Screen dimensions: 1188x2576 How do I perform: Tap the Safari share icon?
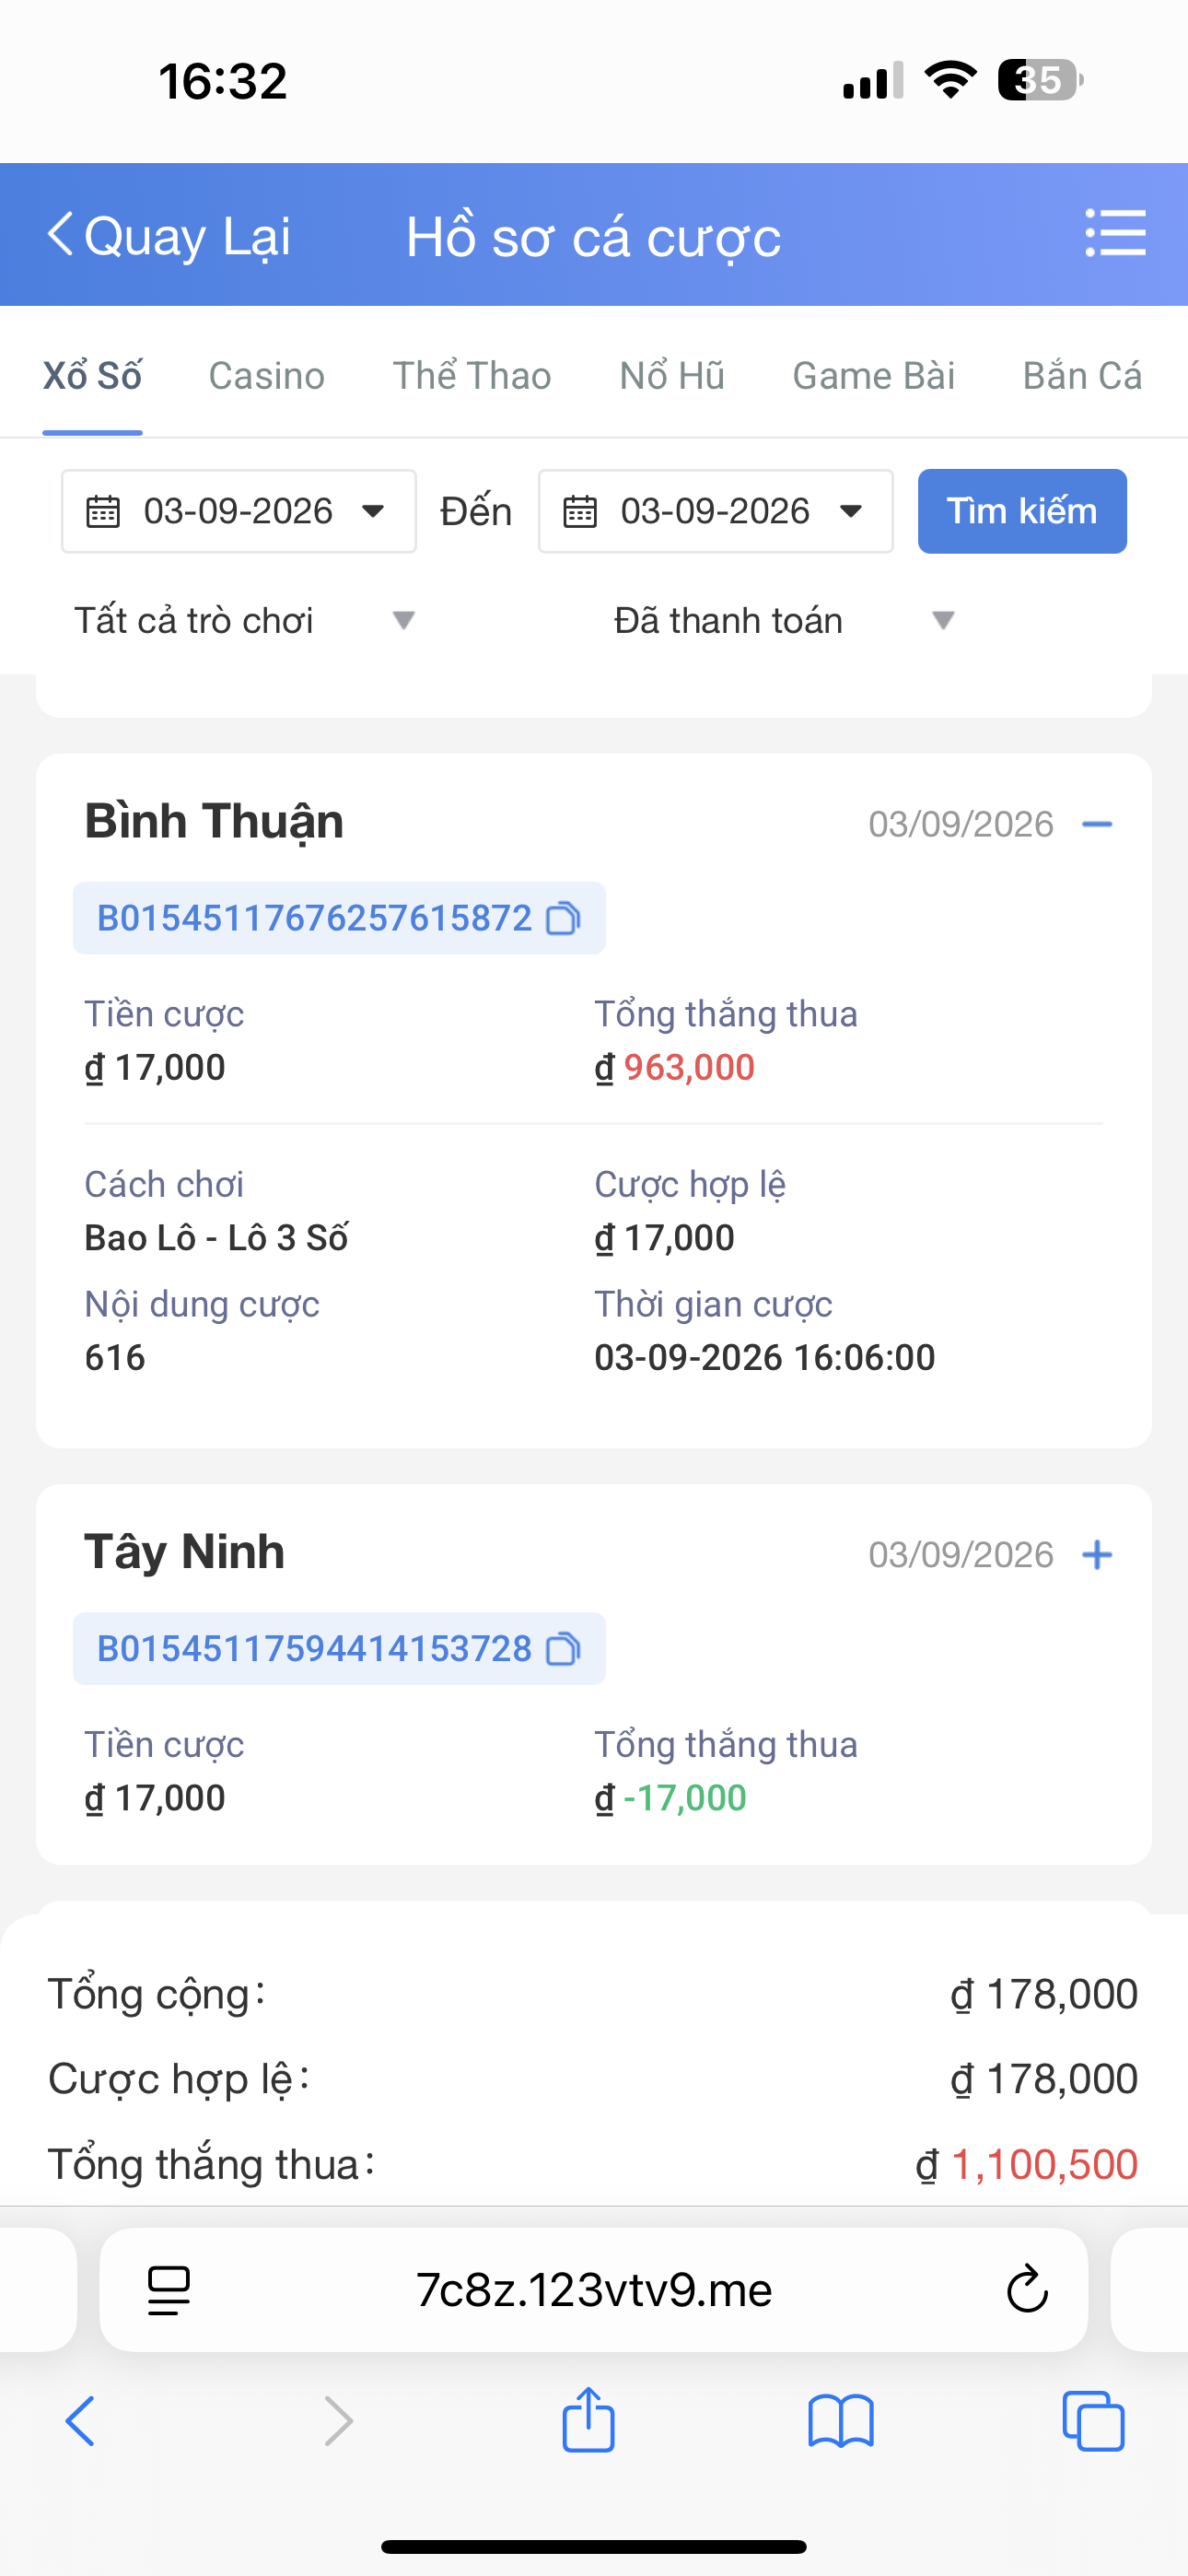(x=588, y=2420)
